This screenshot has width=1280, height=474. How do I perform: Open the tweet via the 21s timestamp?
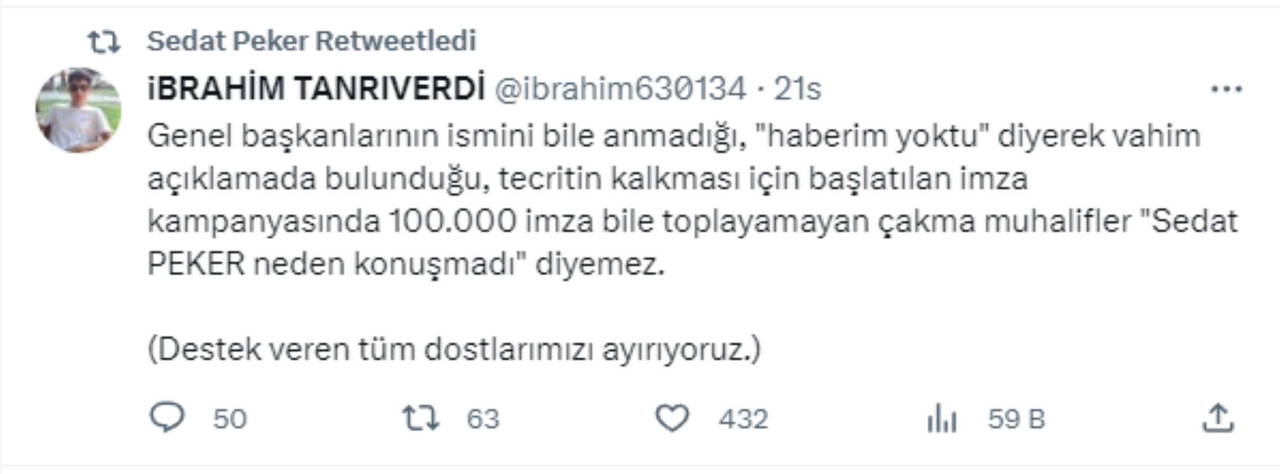click(x=797, y=89)
